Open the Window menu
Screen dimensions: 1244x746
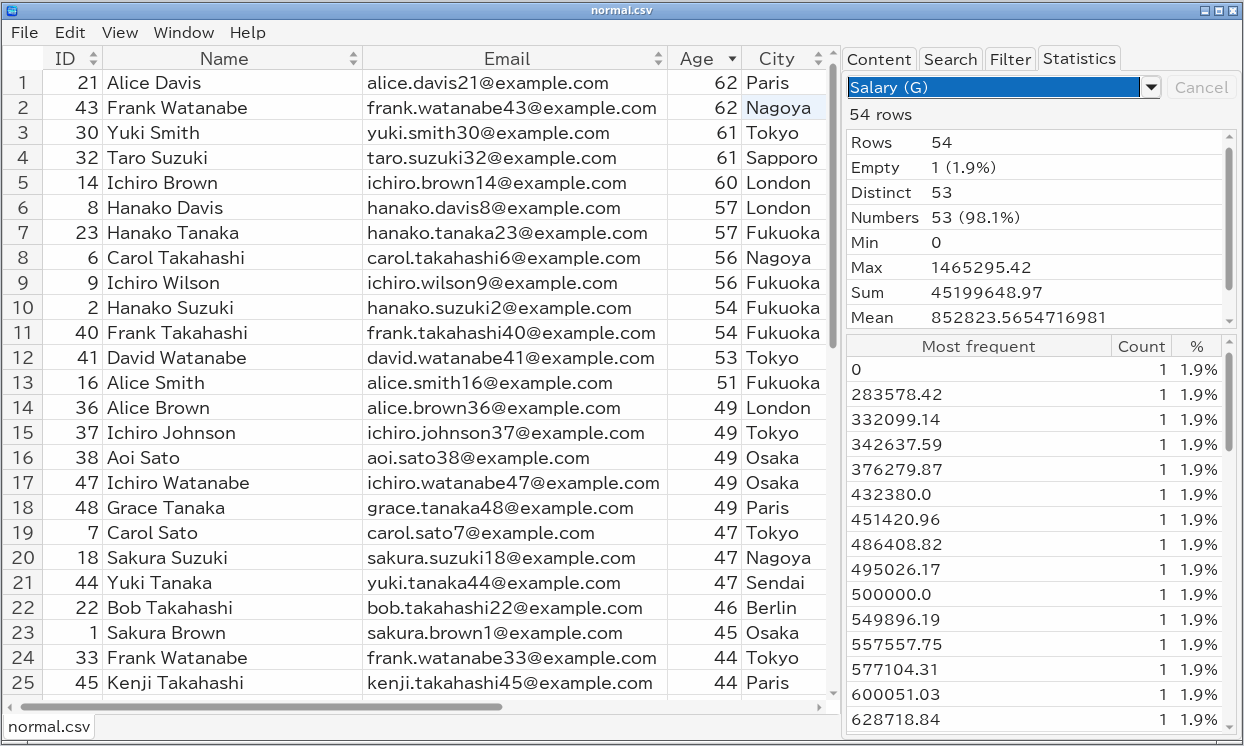[184, 33]
